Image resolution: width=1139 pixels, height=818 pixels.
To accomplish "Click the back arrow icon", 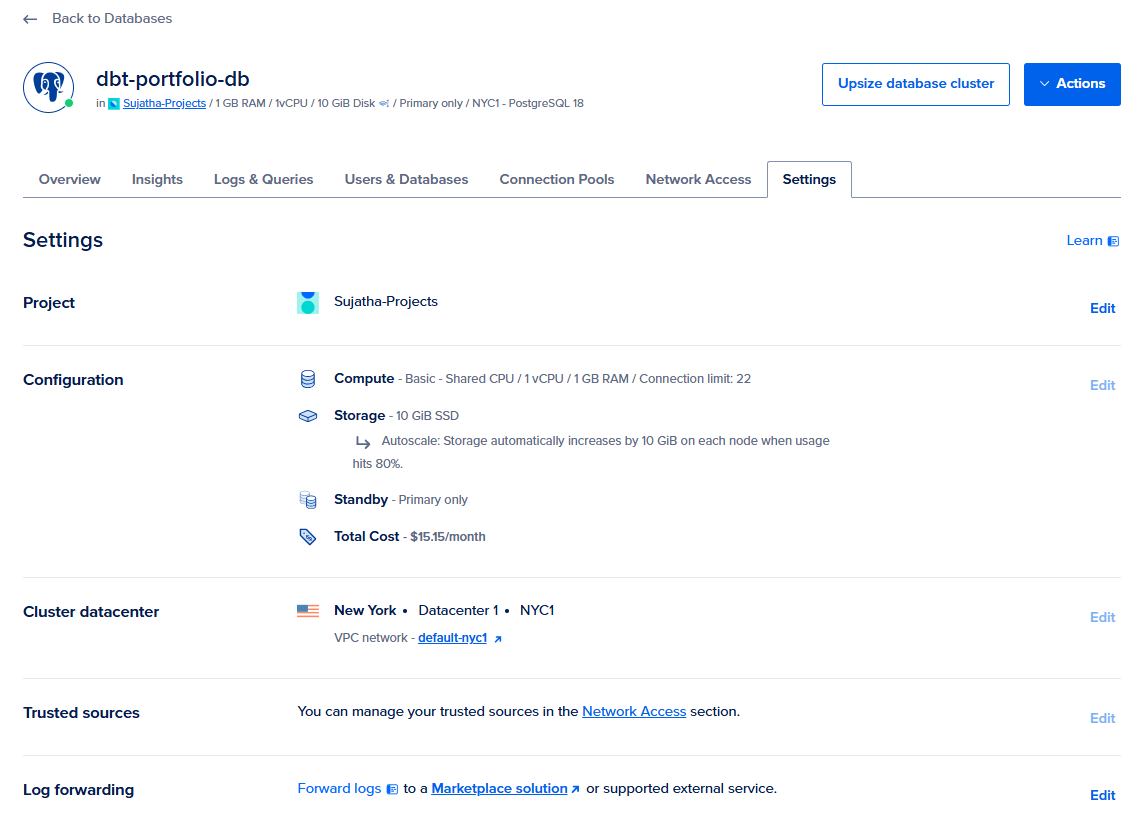I will tap(30, 19).
